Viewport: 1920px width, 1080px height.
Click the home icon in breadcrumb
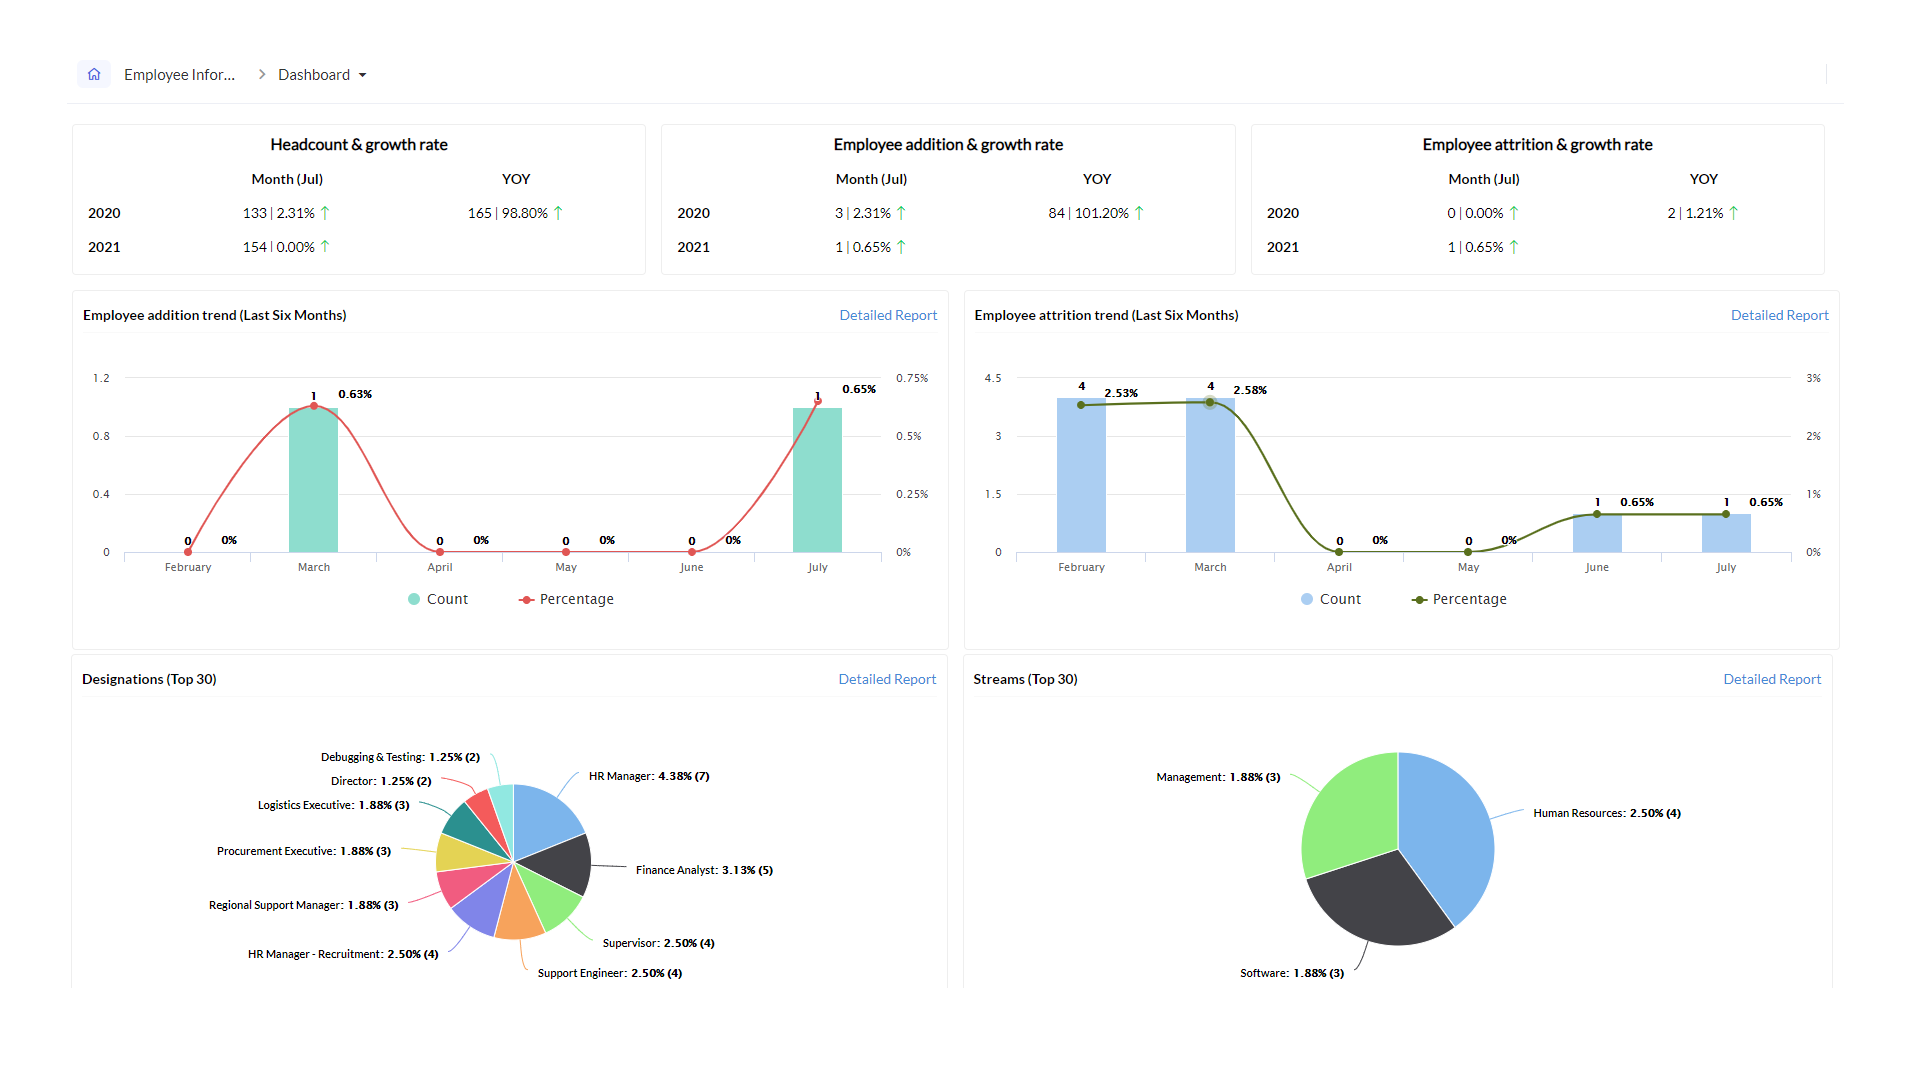tap(94, 74)
